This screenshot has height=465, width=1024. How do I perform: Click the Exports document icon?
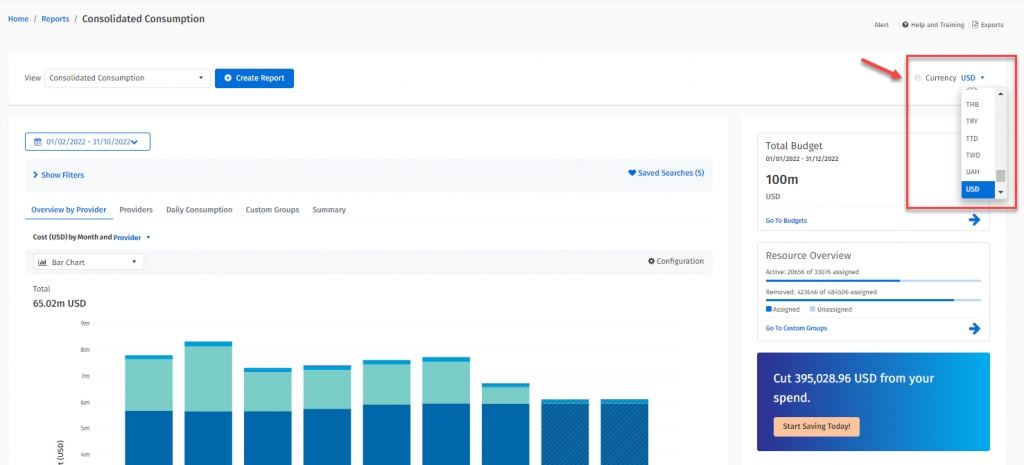(x=975, y=25)
